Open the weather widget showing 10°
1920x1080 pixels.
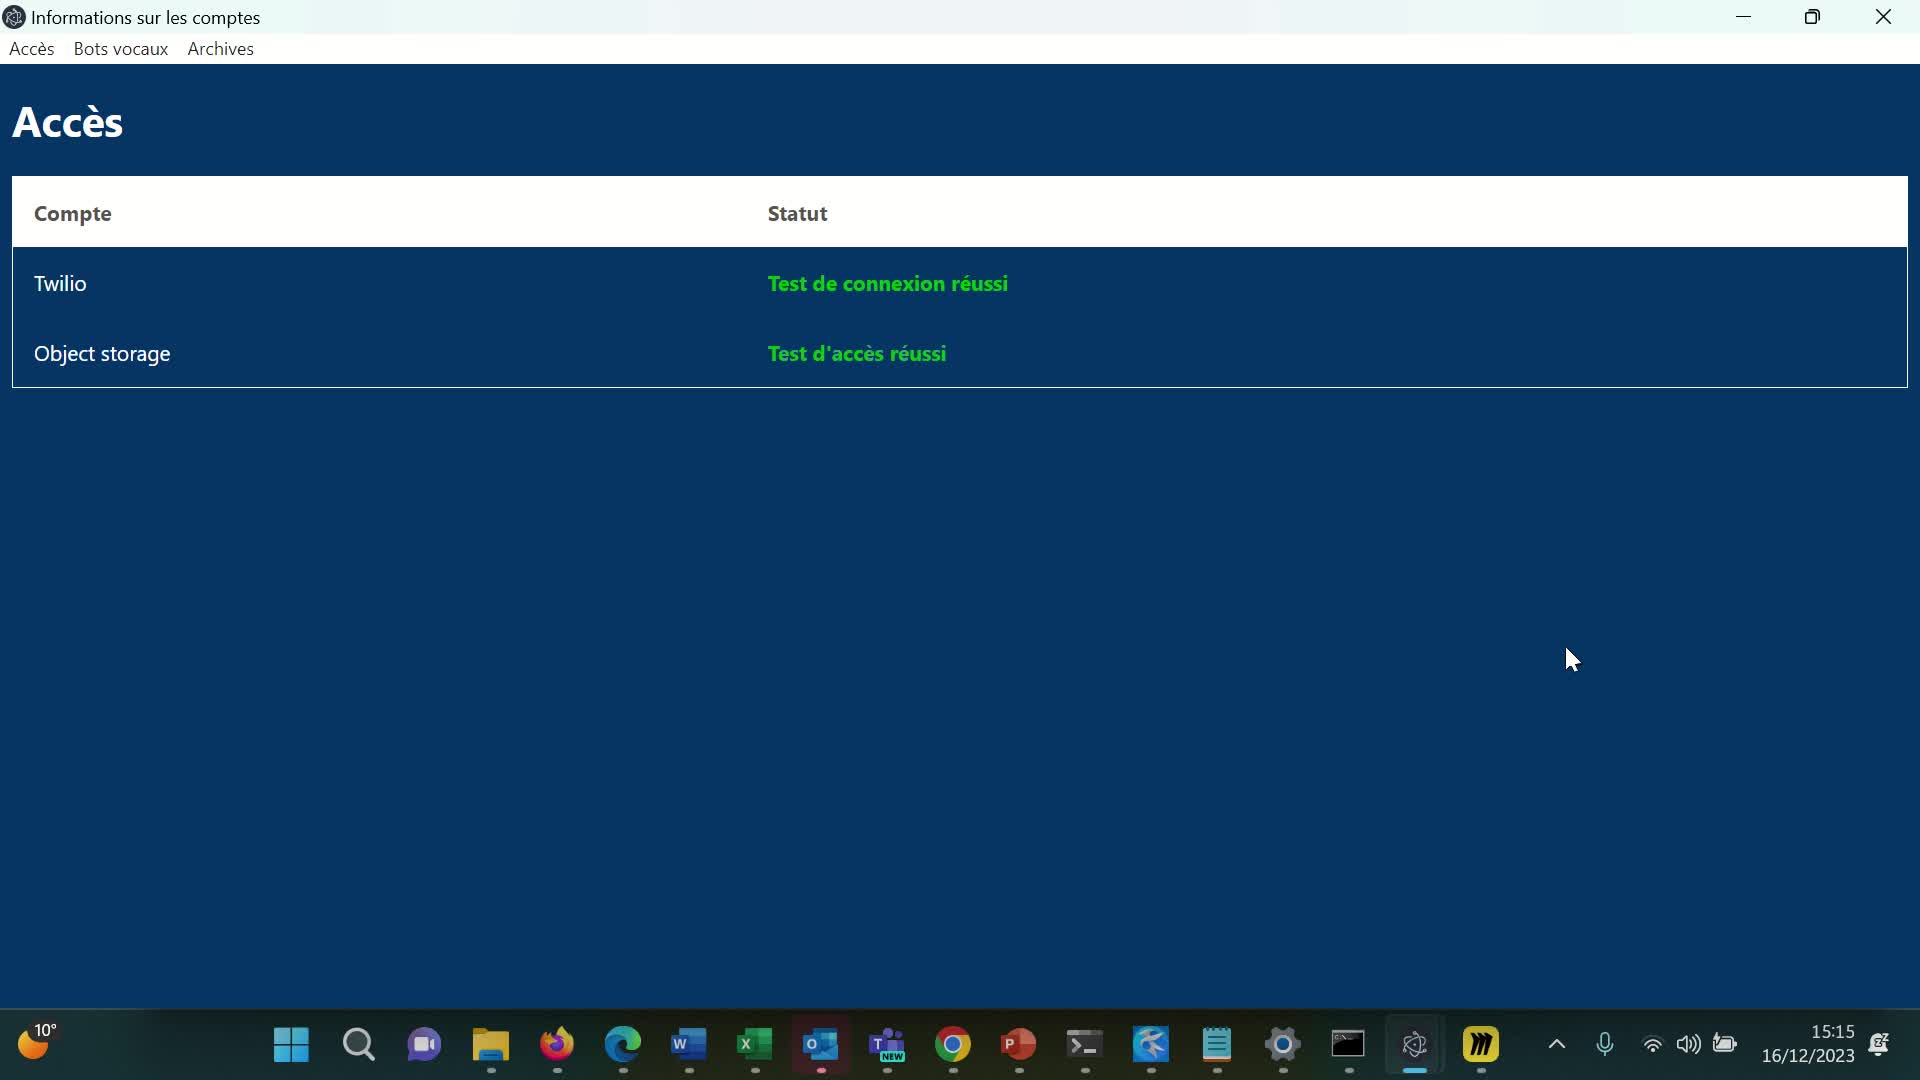click(36, 1042)
